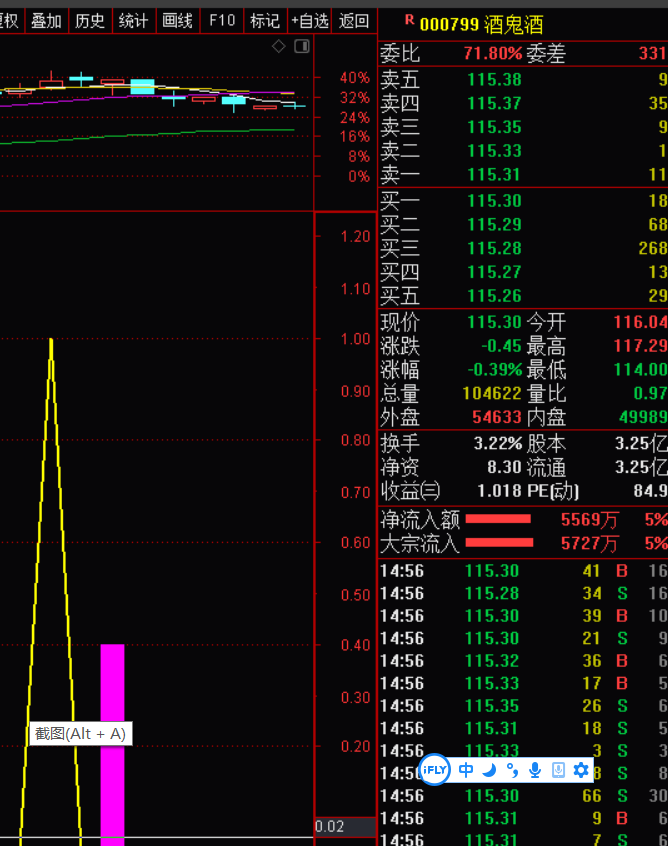The width and height of the screenshot is (668, 846).
Task: Open the F10 company info
Action: point(222,21)
